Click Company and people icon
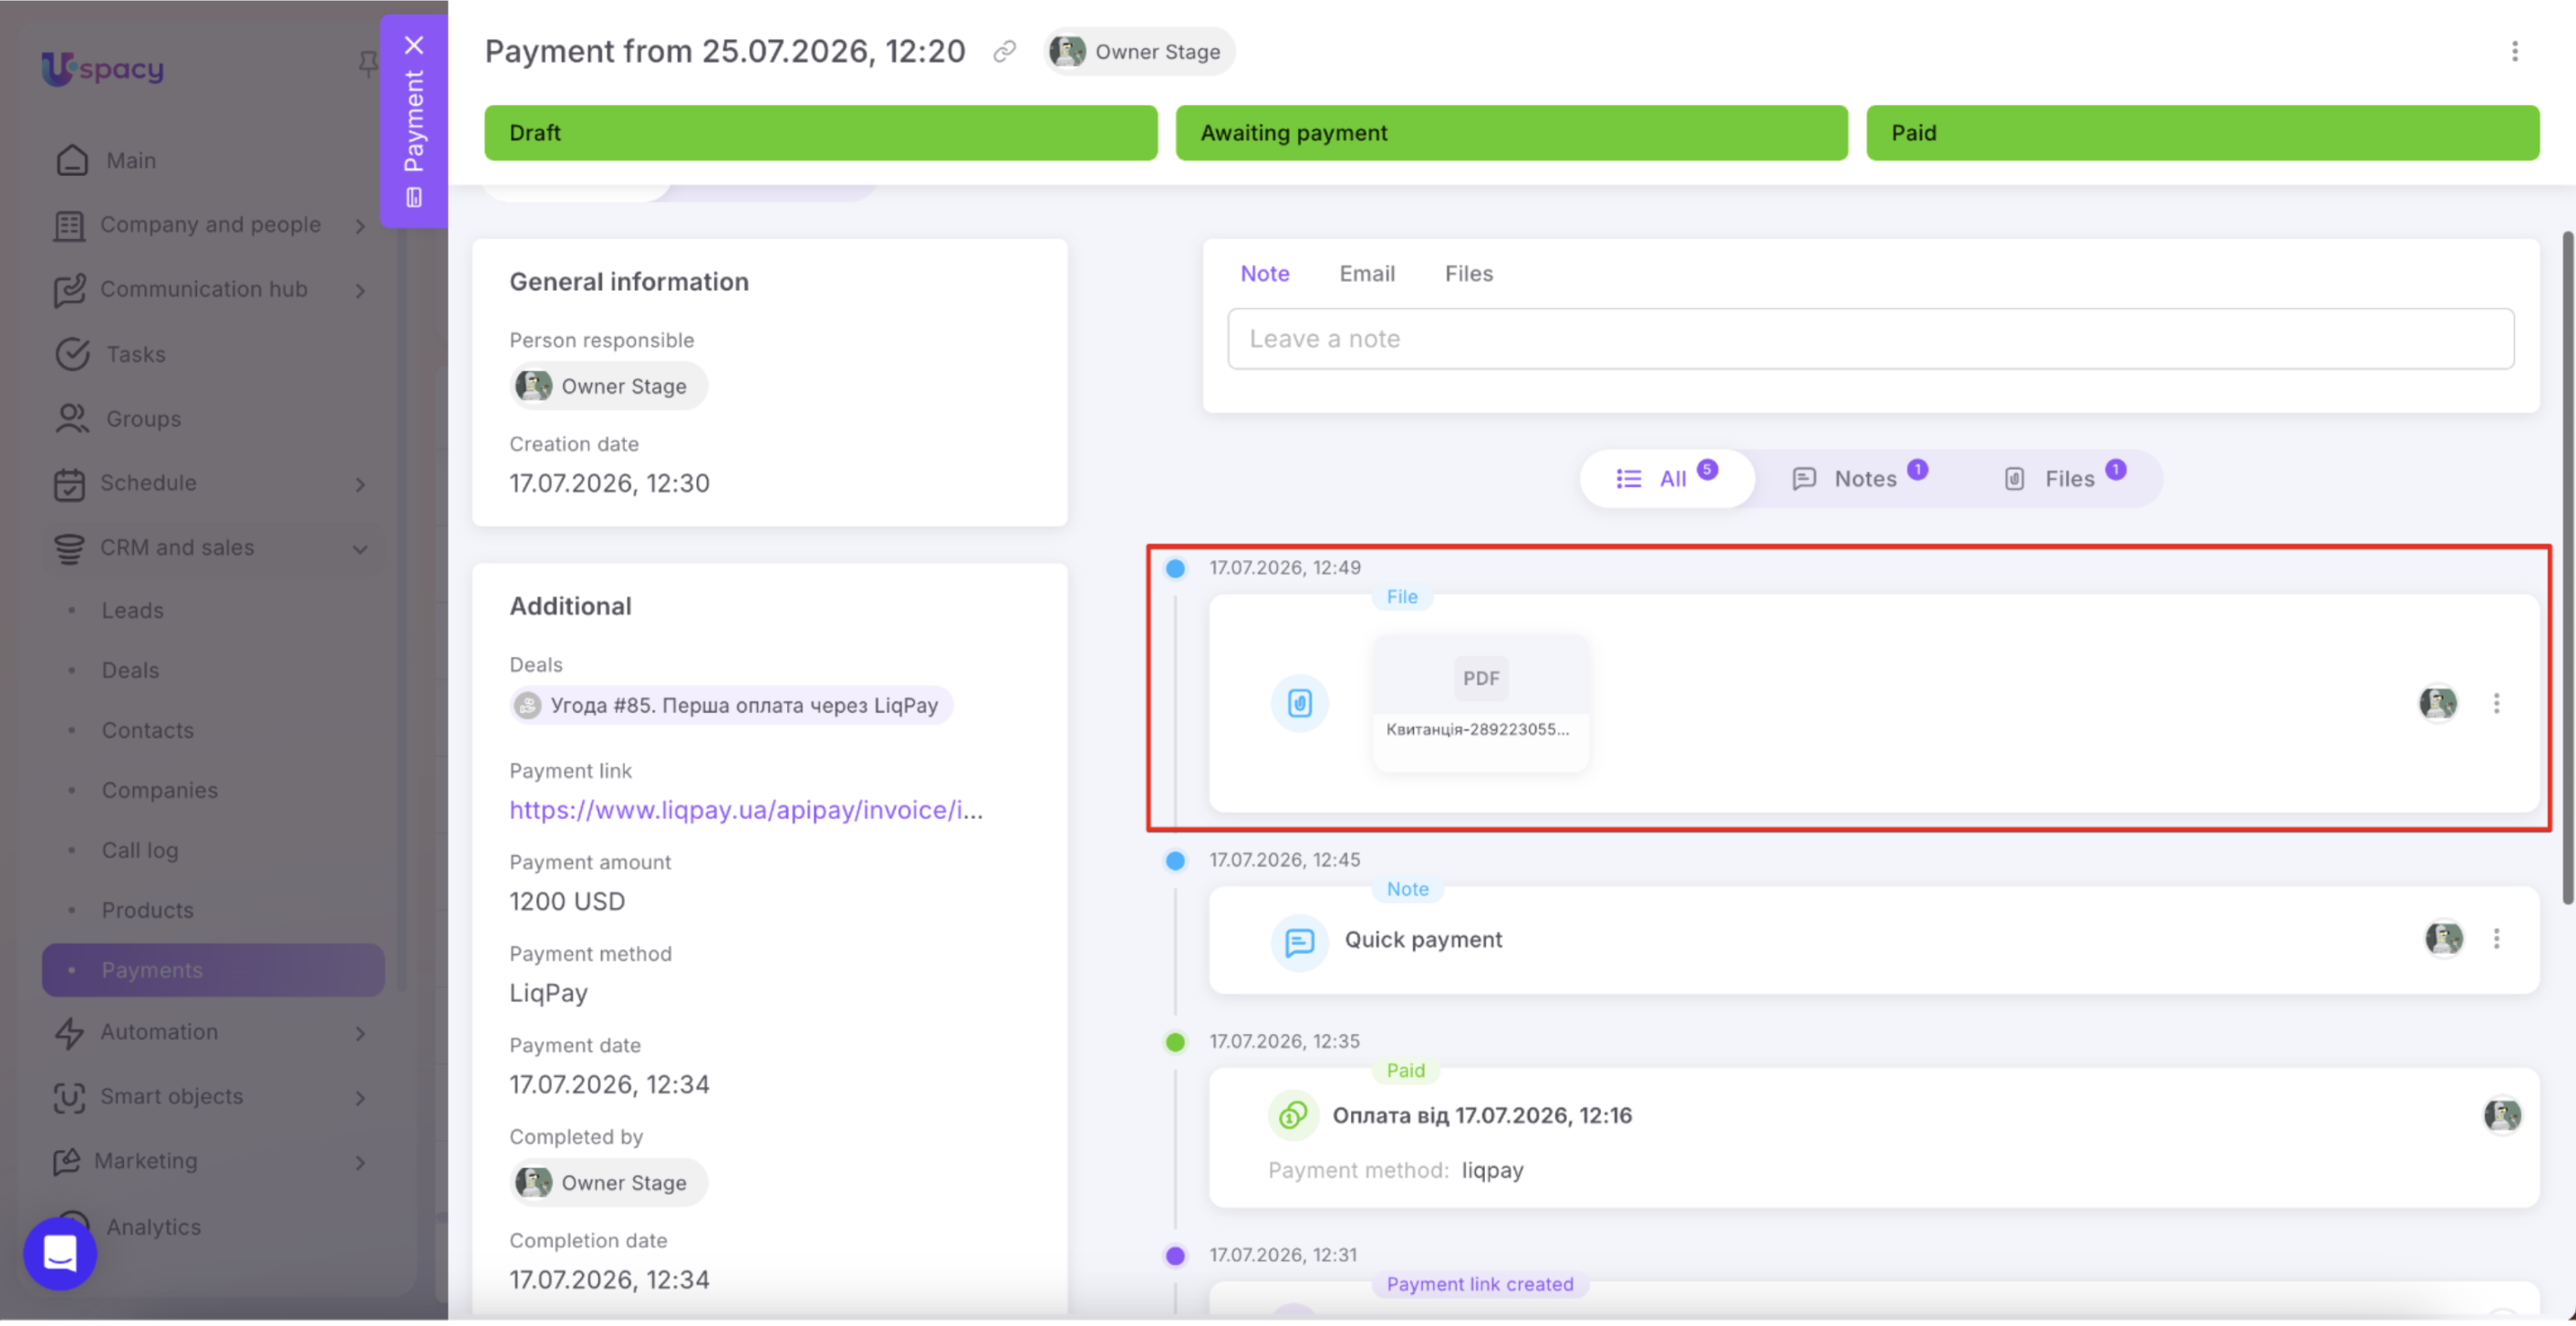The image size is (2576, 1326). (69, 225)
